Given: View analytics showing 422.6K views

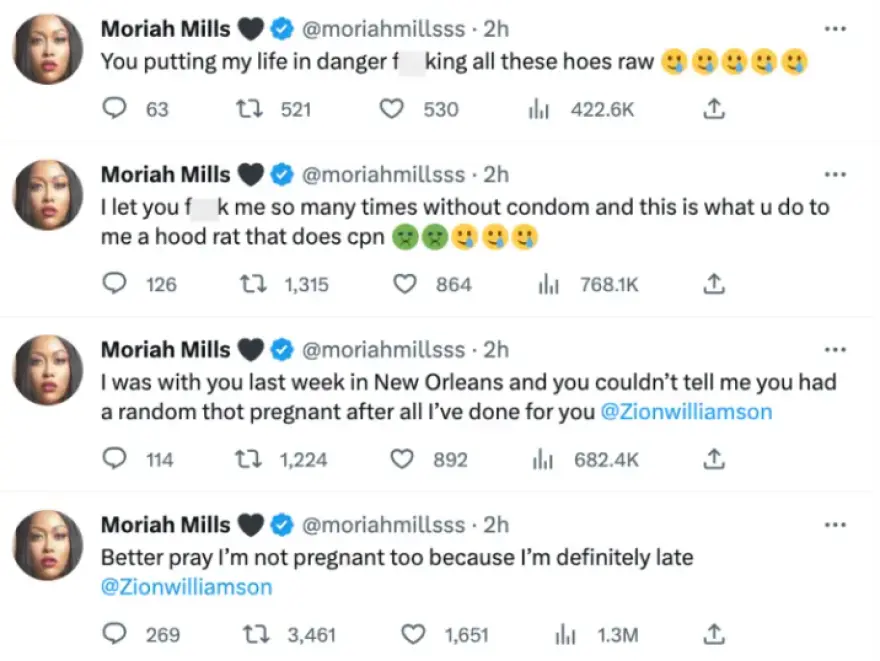Looking at the screenshot, I should tap(540, 109).
